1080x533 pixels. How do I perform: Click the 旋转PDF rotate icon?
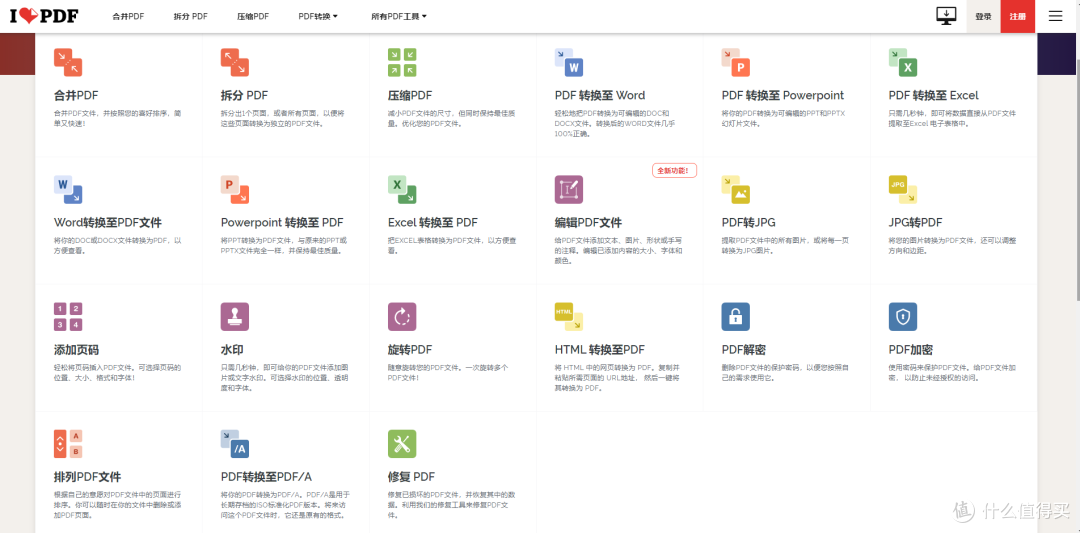pyautogui.click(x=402, y=316)
